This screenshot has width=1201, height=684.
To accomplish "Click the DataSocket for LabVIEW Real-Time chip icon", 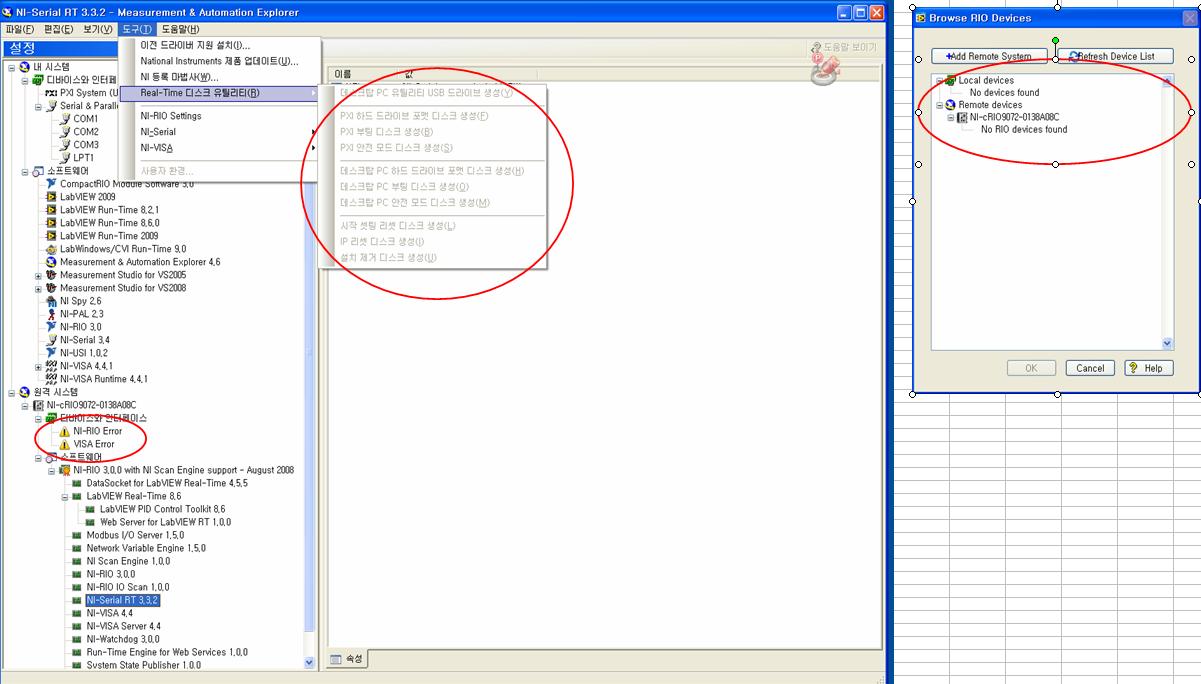I will [x=78, y=483].
